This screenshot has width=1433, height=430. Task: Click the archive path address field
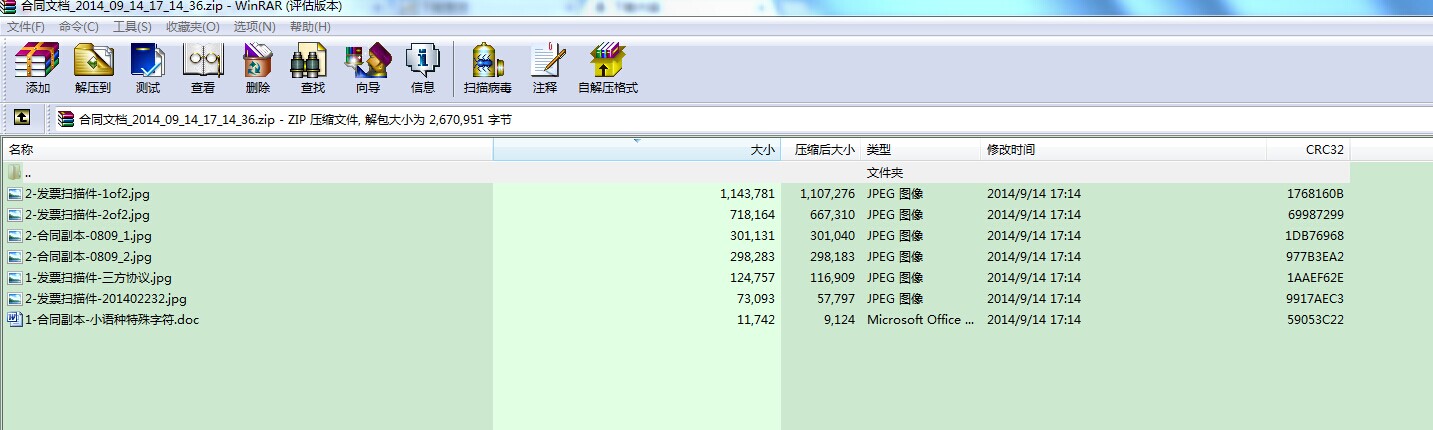(742, 119)
